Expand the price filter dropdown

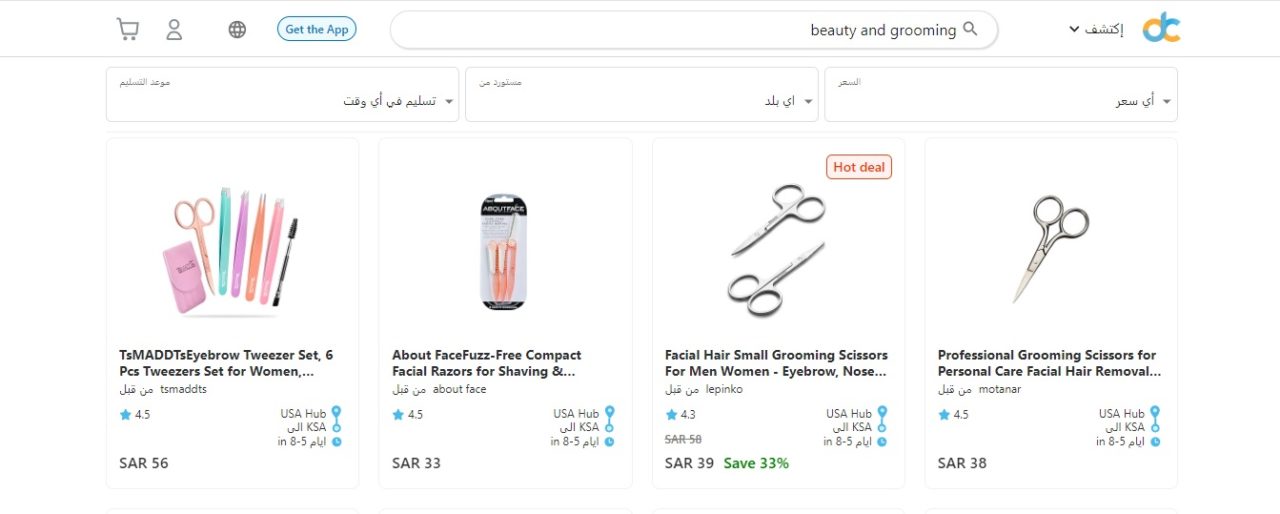pos(1001,95)
